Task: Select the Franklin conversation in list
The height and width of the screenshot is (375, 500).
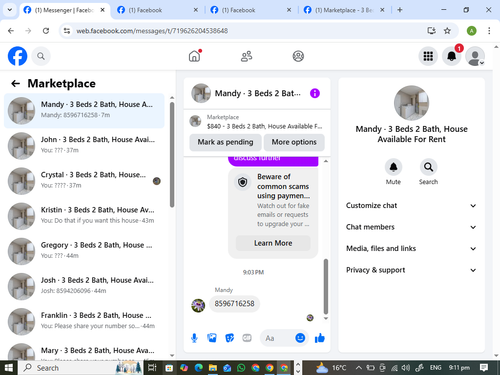Action: (84, 322)
